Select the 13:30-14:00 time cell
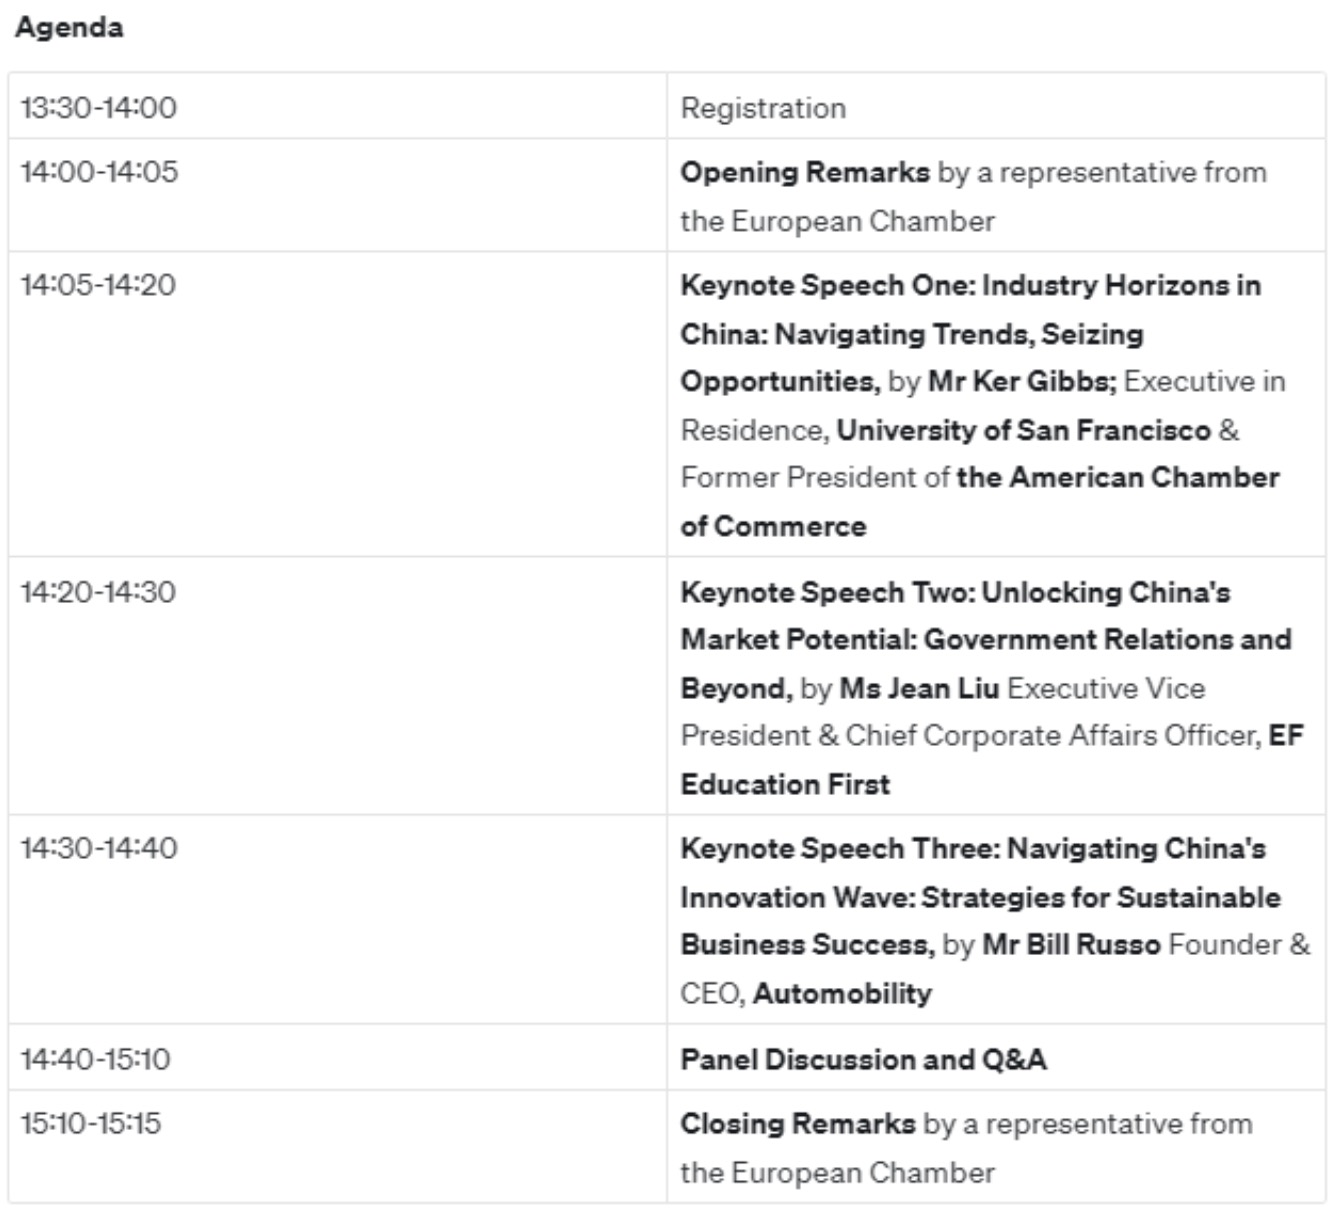This screenshot has width=1336, height=1216. click(99, 107)
